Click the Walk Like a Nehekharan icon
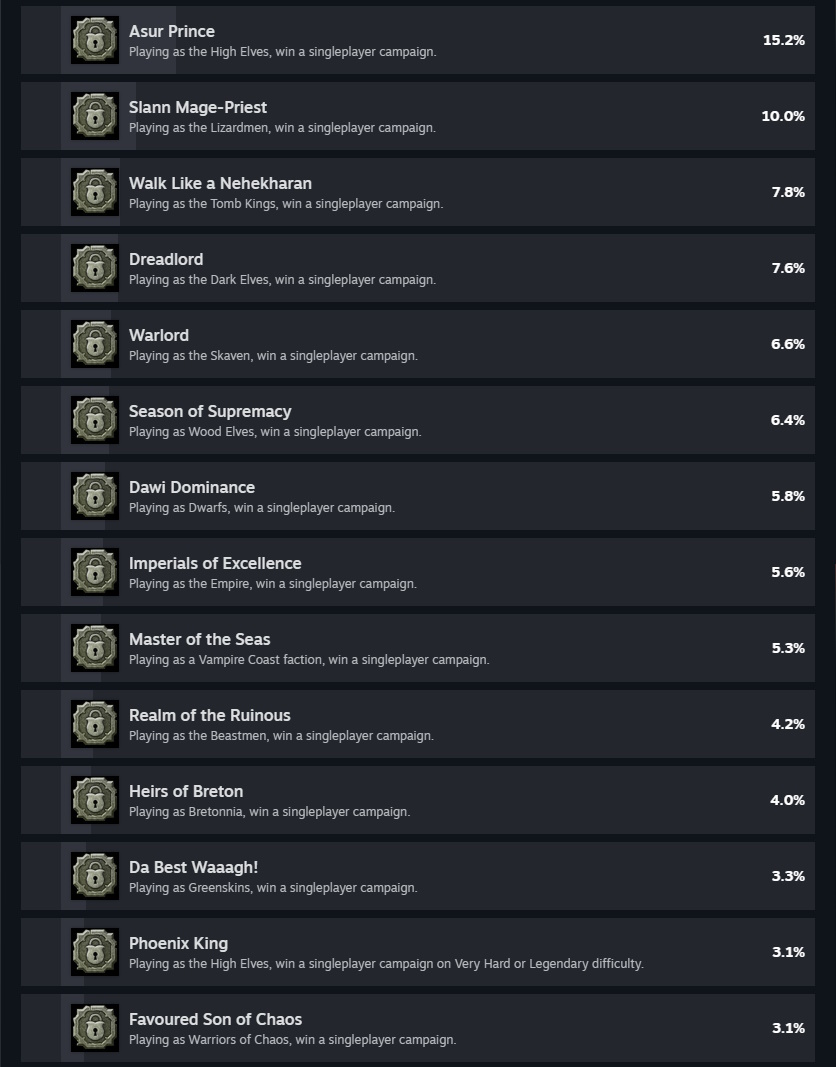The image size is (836, 1067). [x=95, y=192]
